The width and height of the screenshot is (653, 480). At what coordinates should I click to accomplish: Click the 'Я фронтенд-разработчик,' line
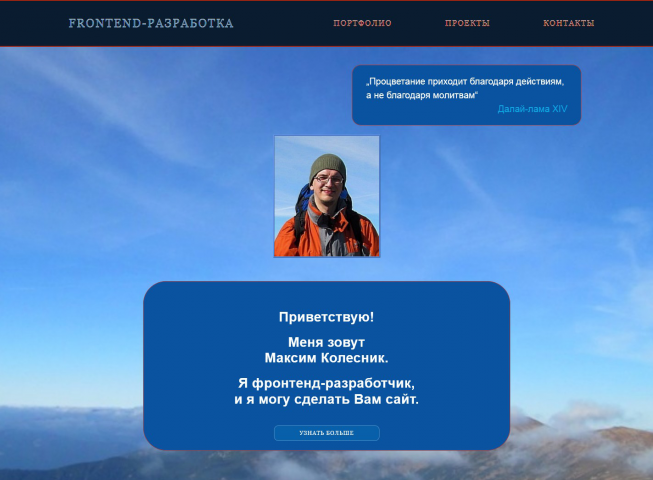[x=326, y=383]
